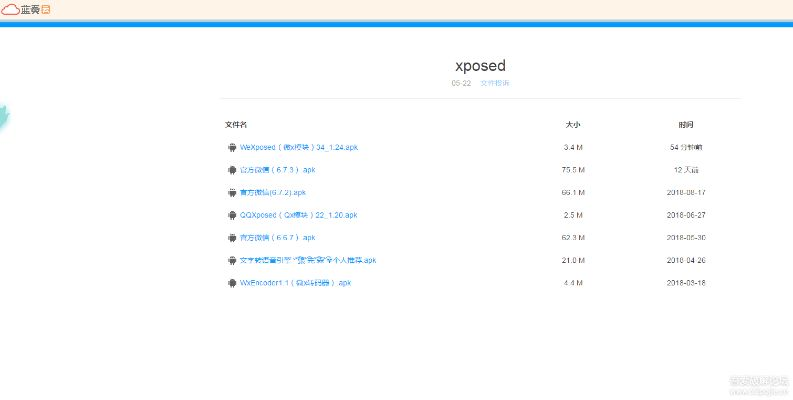Click the xposed folder title
Viewport: 793px width, 400px height.
pos(480,66)
